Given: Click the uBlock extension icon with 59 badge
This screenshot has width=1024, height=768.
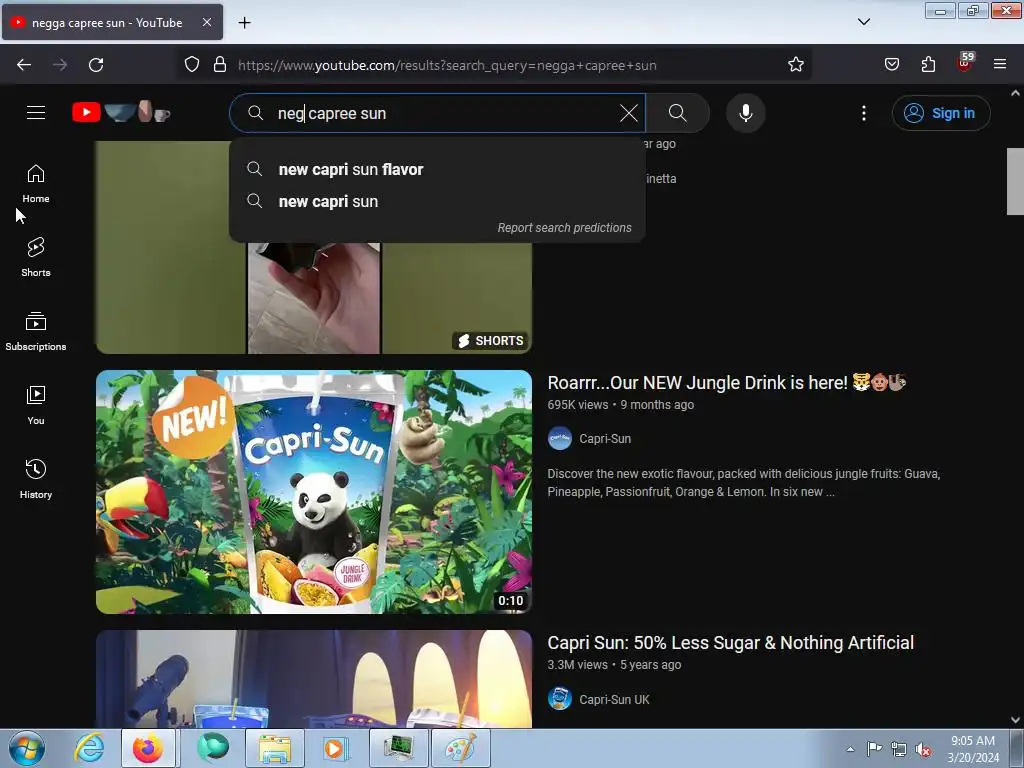Looking at the screenshot, I should tap(965, 63).
